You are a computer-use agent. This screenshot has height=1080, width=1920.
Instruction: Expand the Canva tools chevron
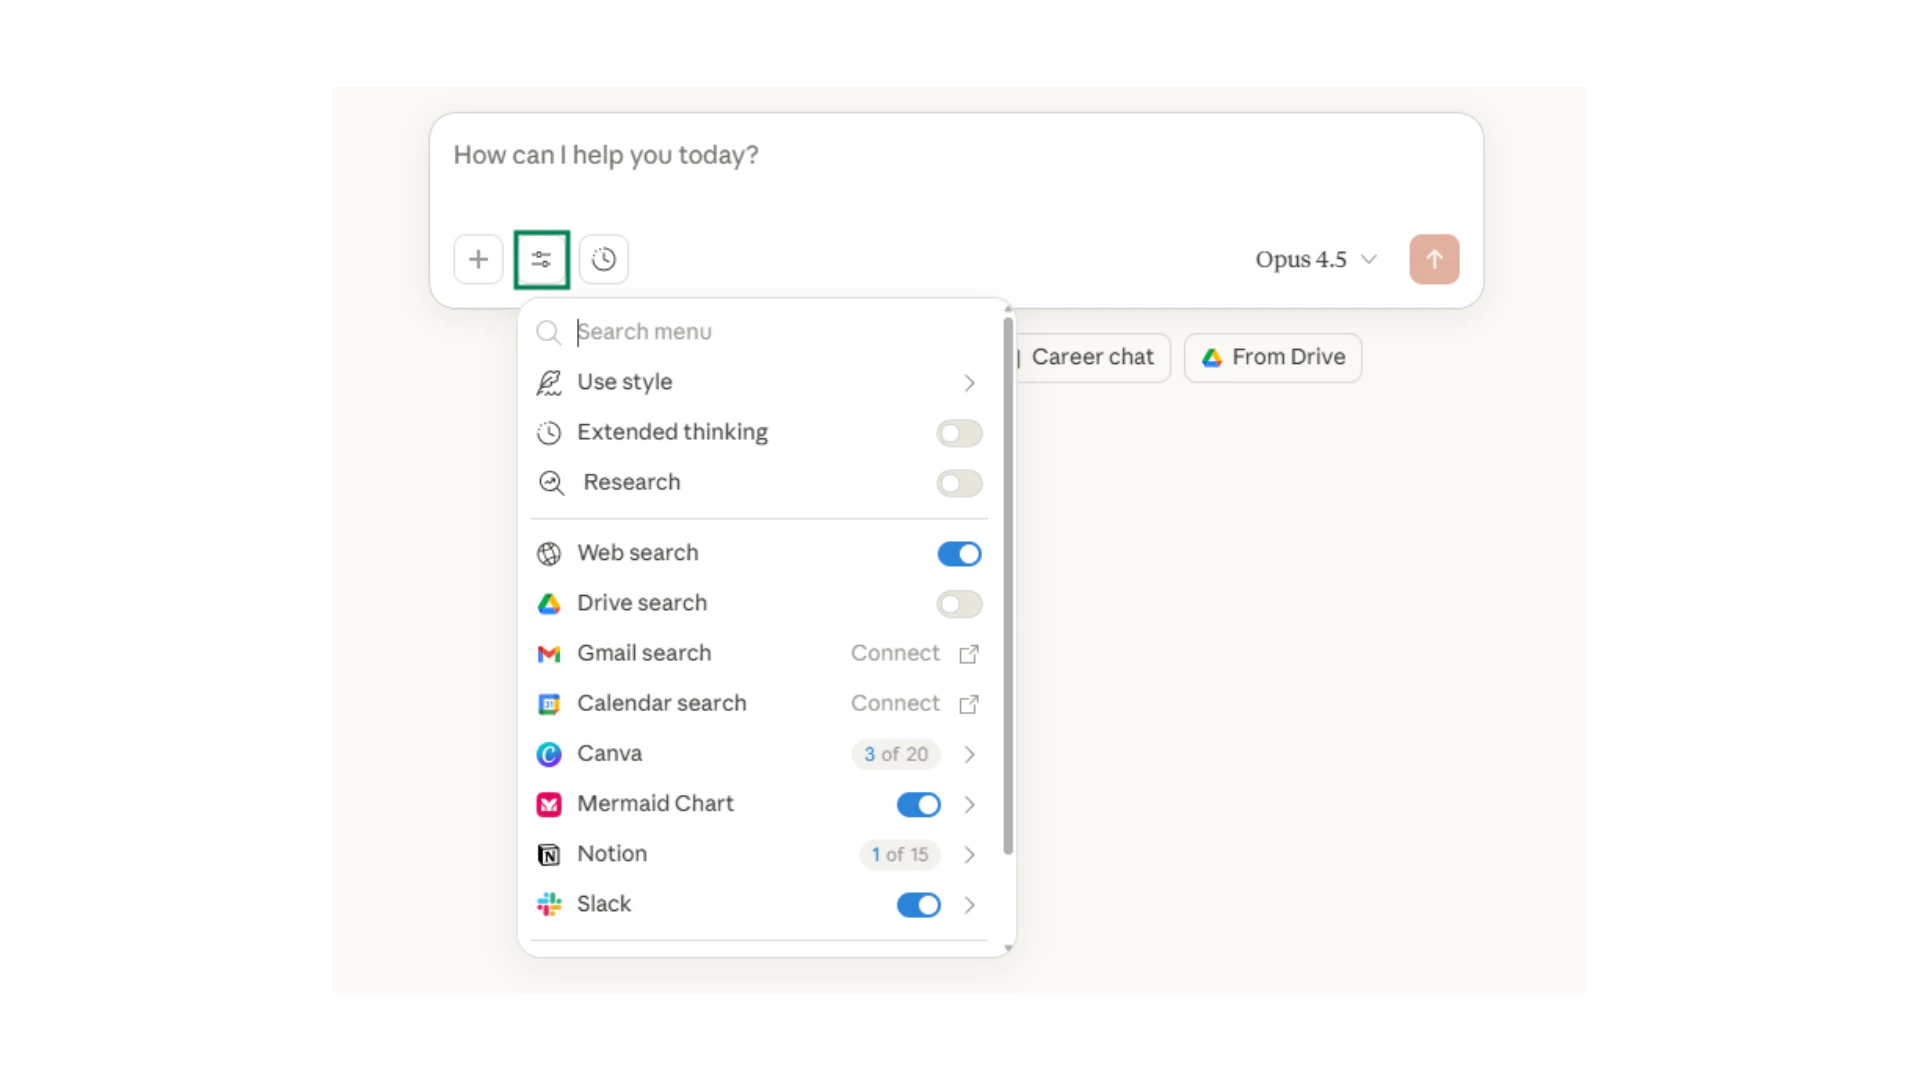click(968, 754)
